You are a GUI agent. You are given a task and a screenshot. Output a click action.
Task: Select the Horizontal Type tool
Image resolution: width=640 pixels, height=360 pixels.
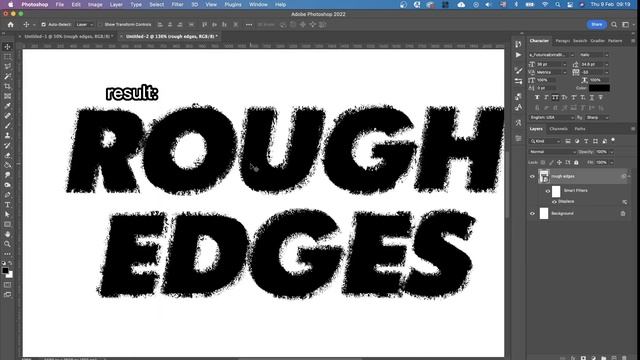[7, 204]
